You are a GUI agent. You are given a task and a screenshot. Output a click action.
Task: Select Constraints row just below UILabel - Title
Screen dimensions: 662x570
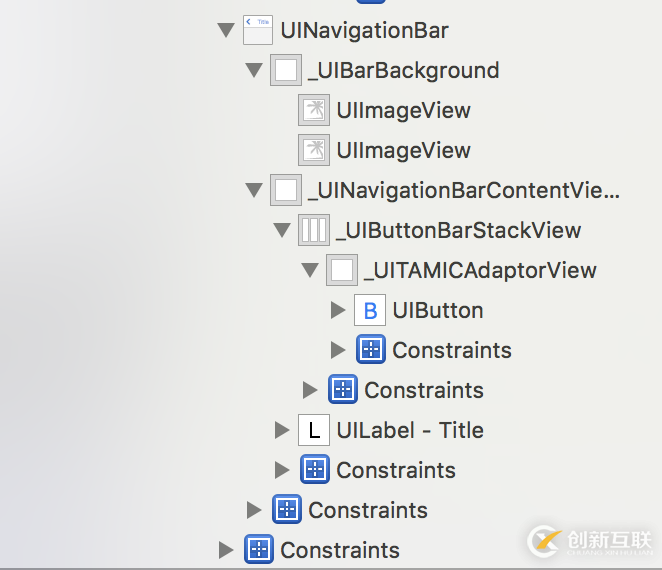395,470
